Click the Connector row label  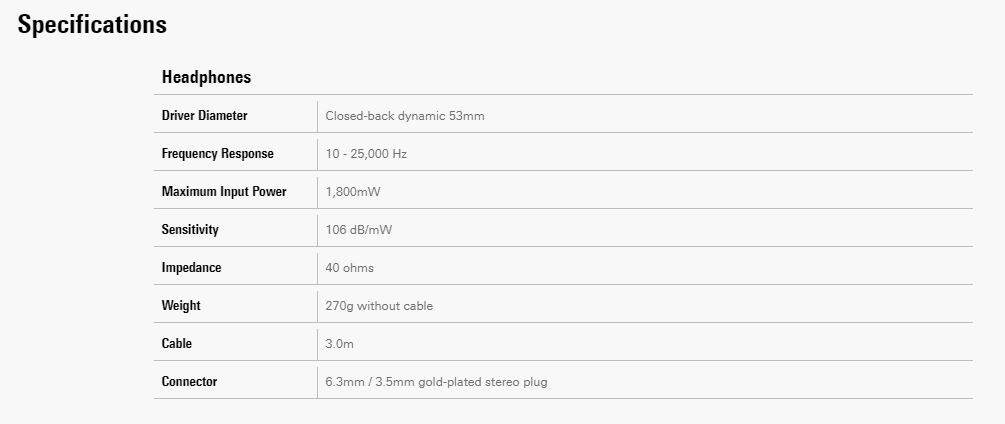coord(189,382)
